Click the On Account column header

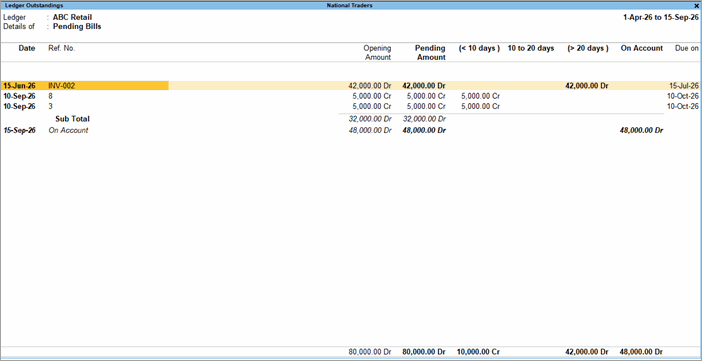(x=642, y=48)
